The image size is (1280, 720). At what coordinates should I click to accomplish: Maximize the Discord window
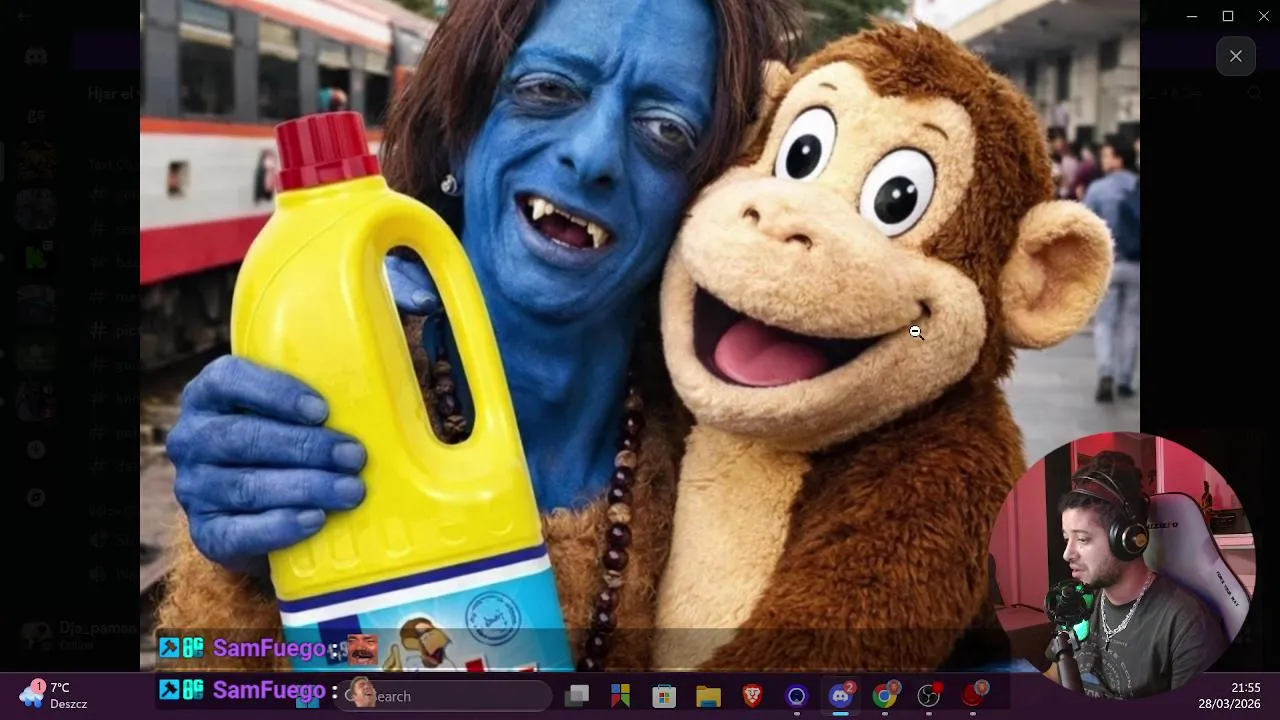tap(1228, 16)
